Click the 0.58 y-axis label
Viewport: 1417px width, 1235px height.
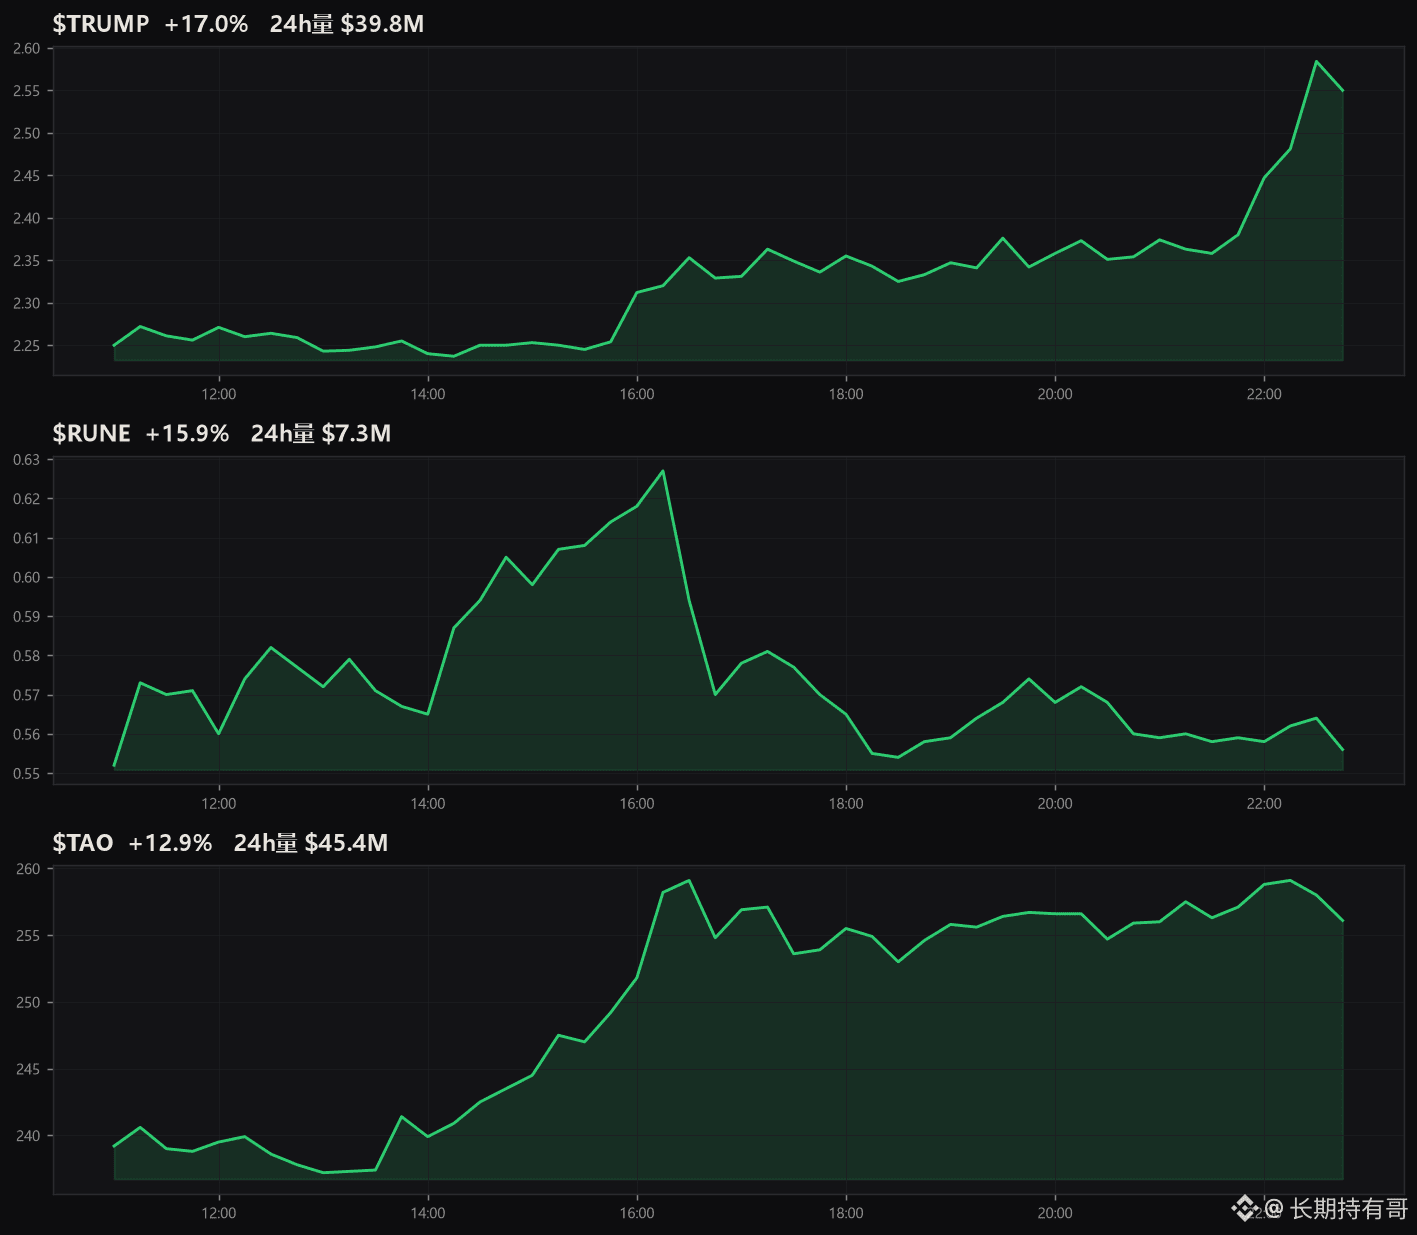(27, 656)
